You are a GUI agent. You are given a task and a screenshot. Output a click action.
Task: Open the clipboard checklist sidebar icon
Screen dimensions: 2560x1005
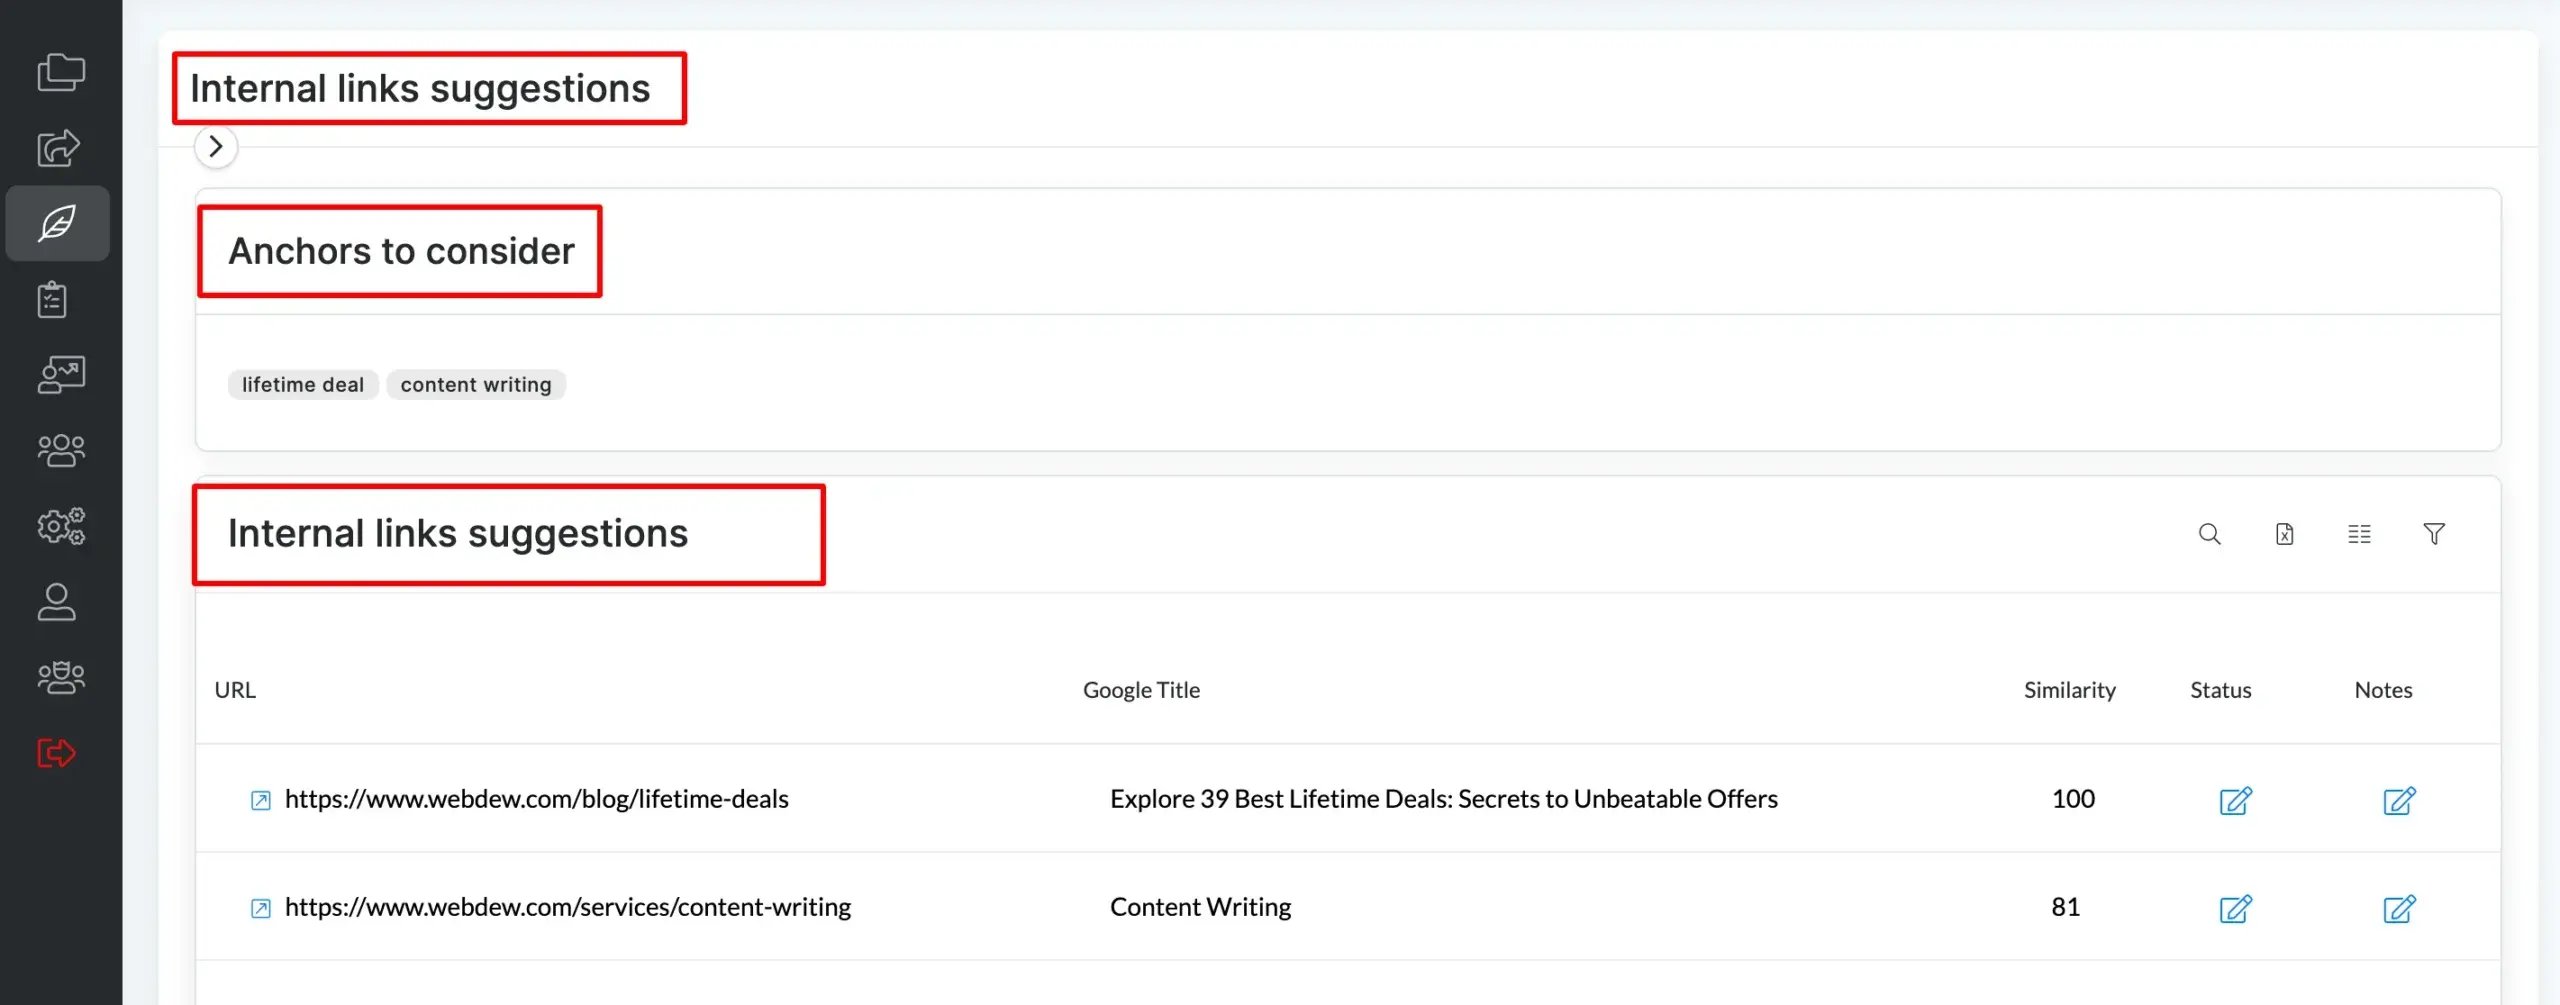pos(53,299)
